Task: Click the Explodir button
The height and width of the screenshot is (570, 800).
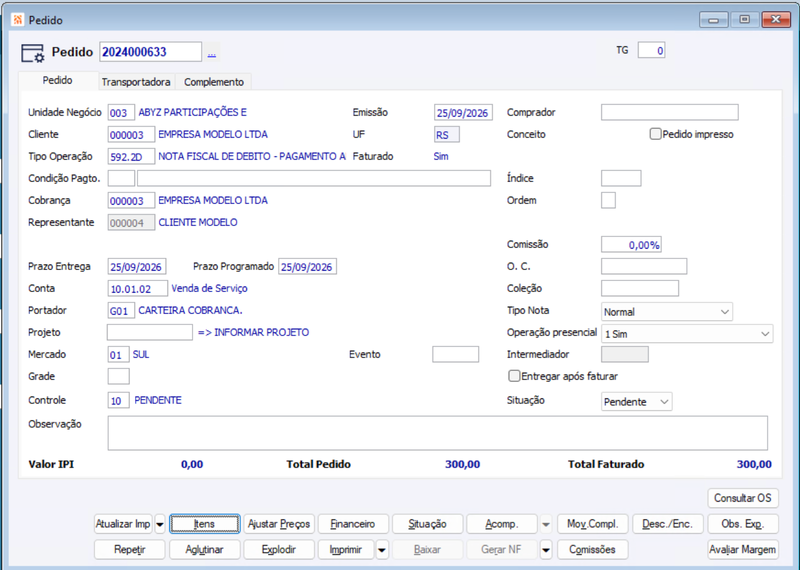Action: [x=279, y=550]
